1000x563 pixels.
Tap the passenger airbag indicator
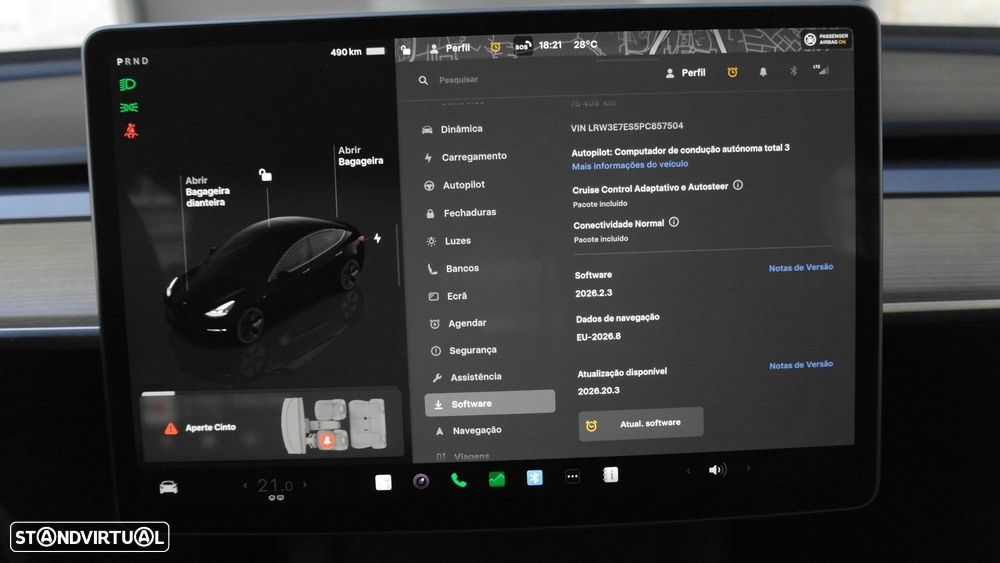click(x=826, y=40)
